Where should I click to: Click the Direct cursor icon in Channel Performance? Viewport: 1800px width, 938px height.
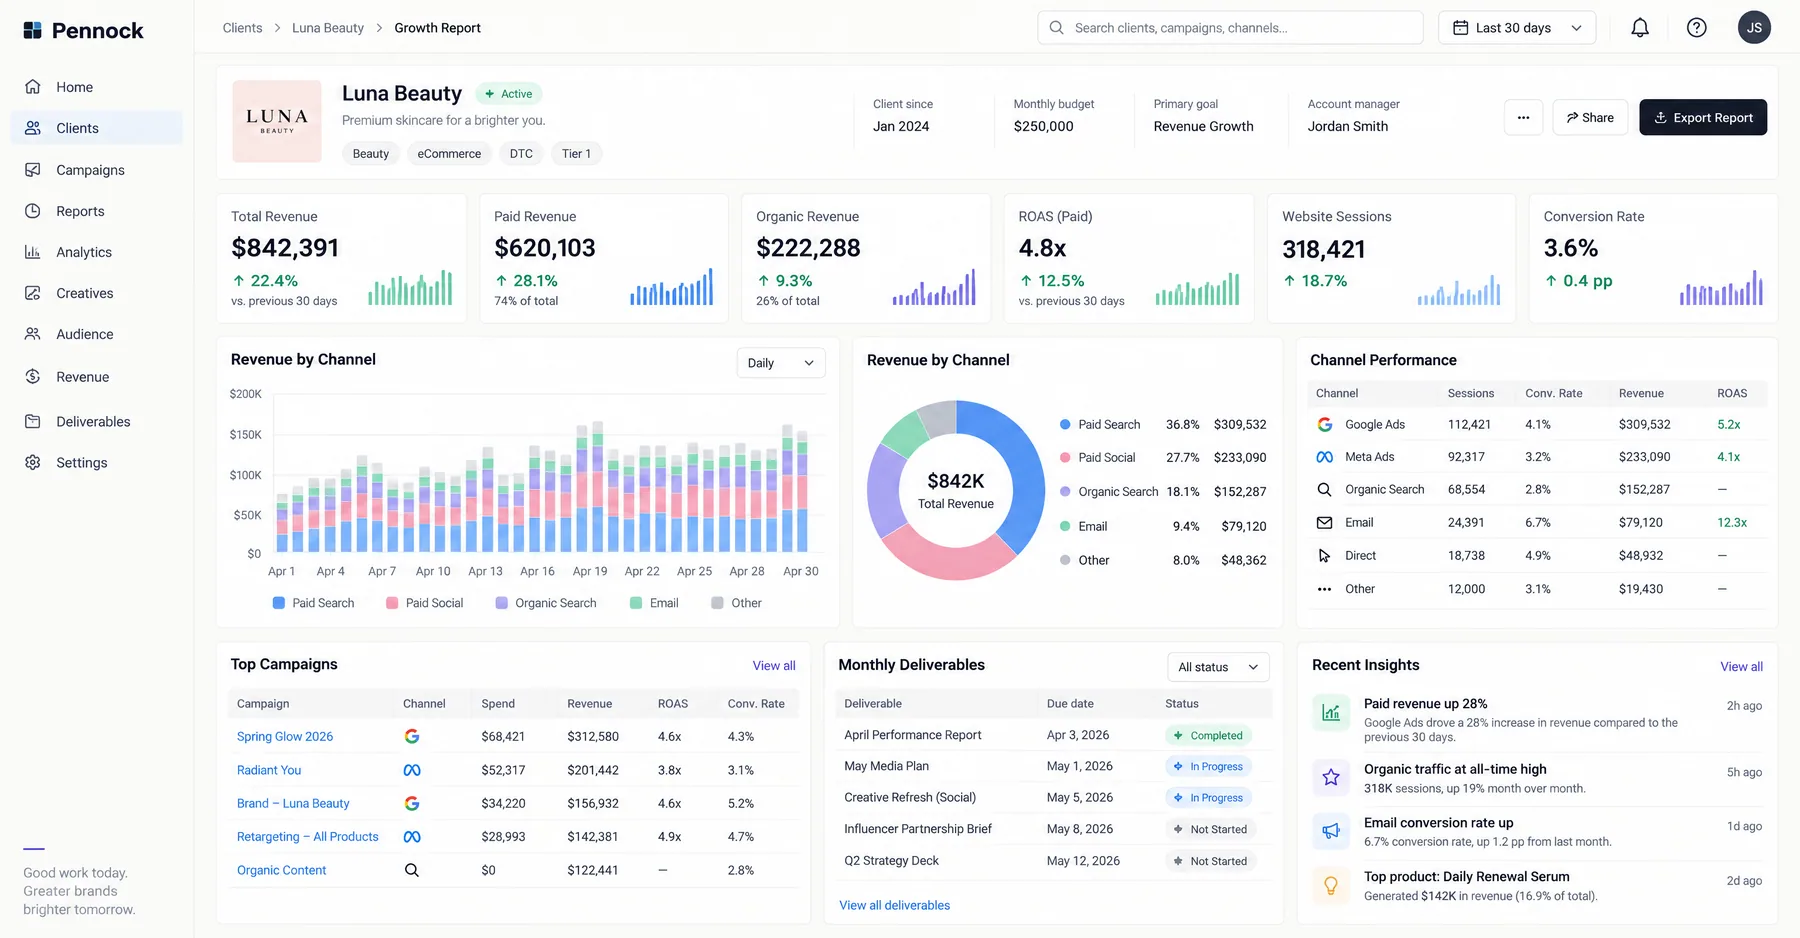point(1325,556)
